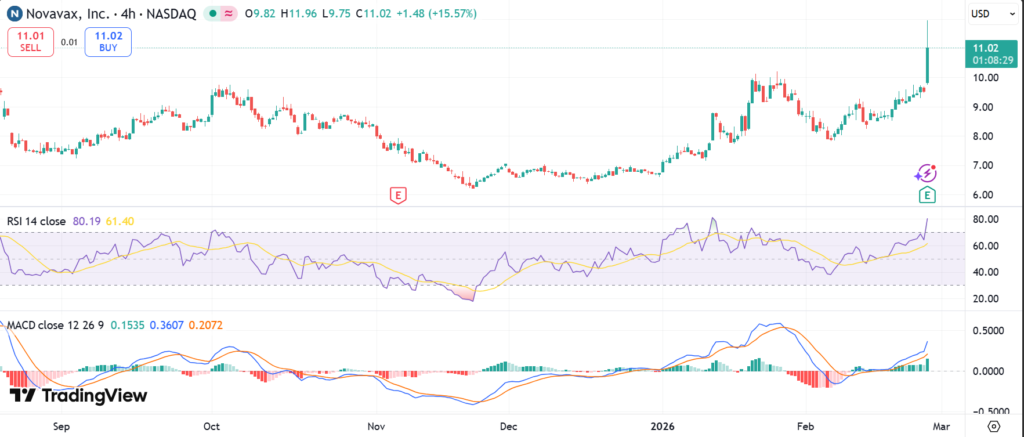Click the green earnings E marker
The height and width of the screenshot is (437, 1024).
[x=927, y=194]
